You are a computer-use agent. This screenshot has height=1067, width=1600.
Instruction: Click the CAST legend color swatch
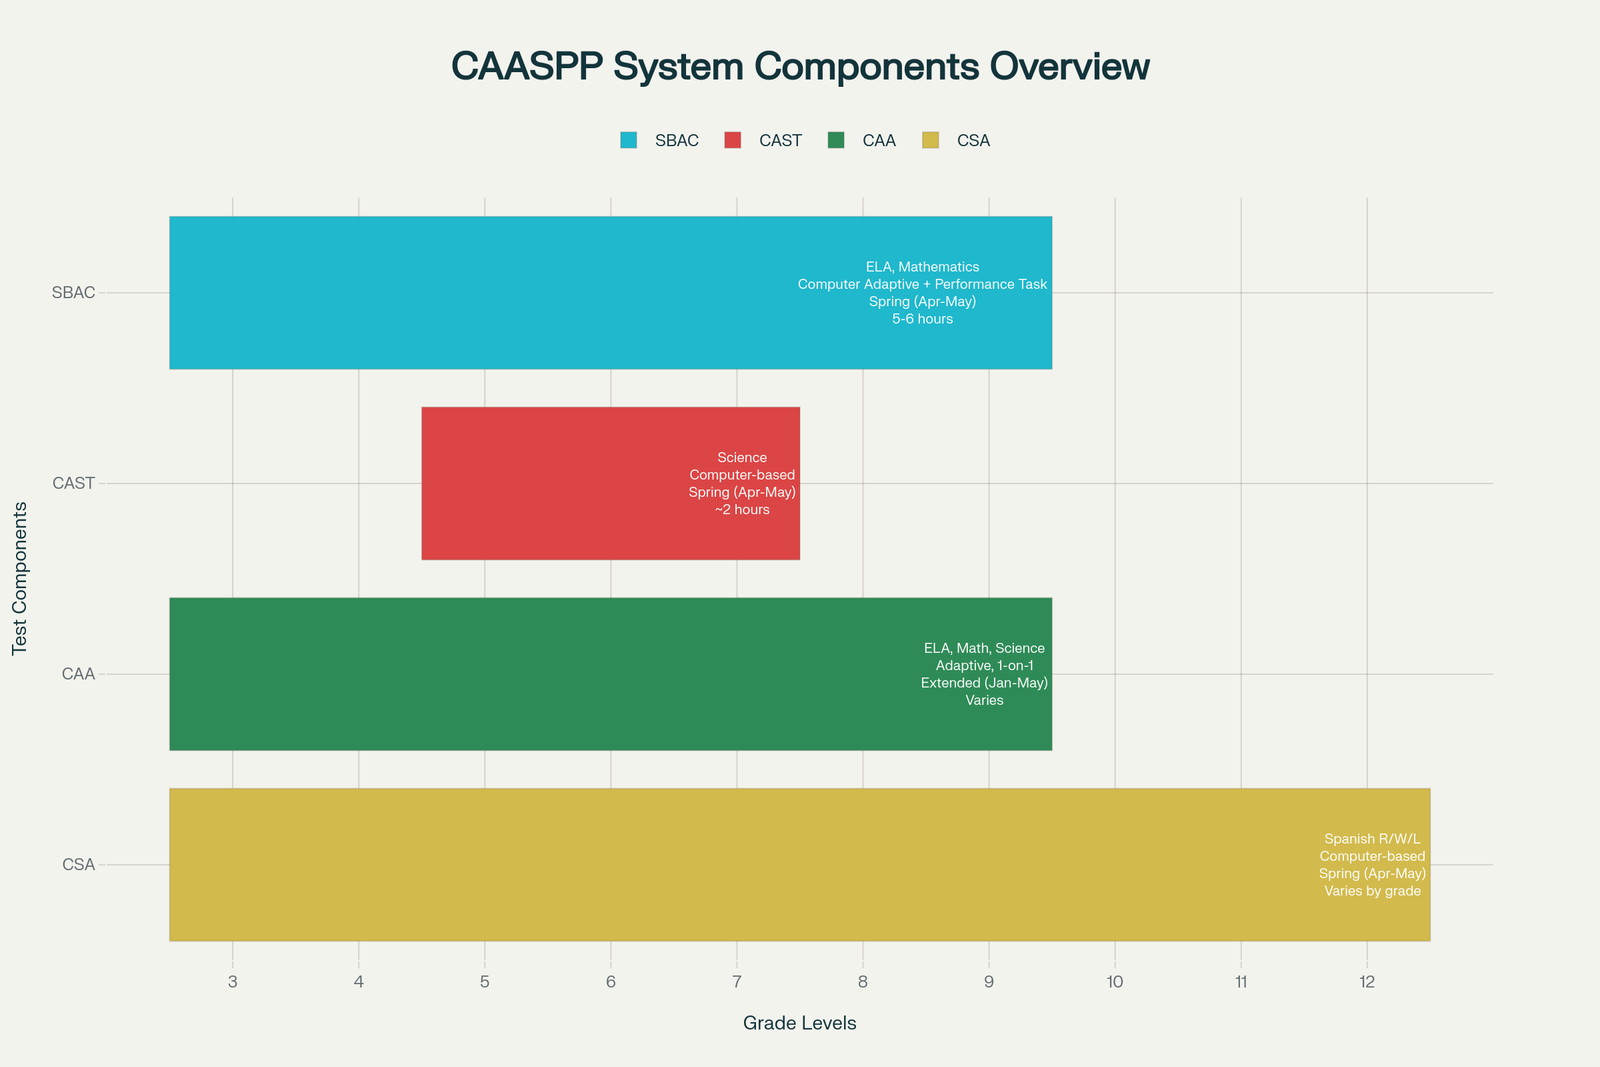(x=733, y=141)
